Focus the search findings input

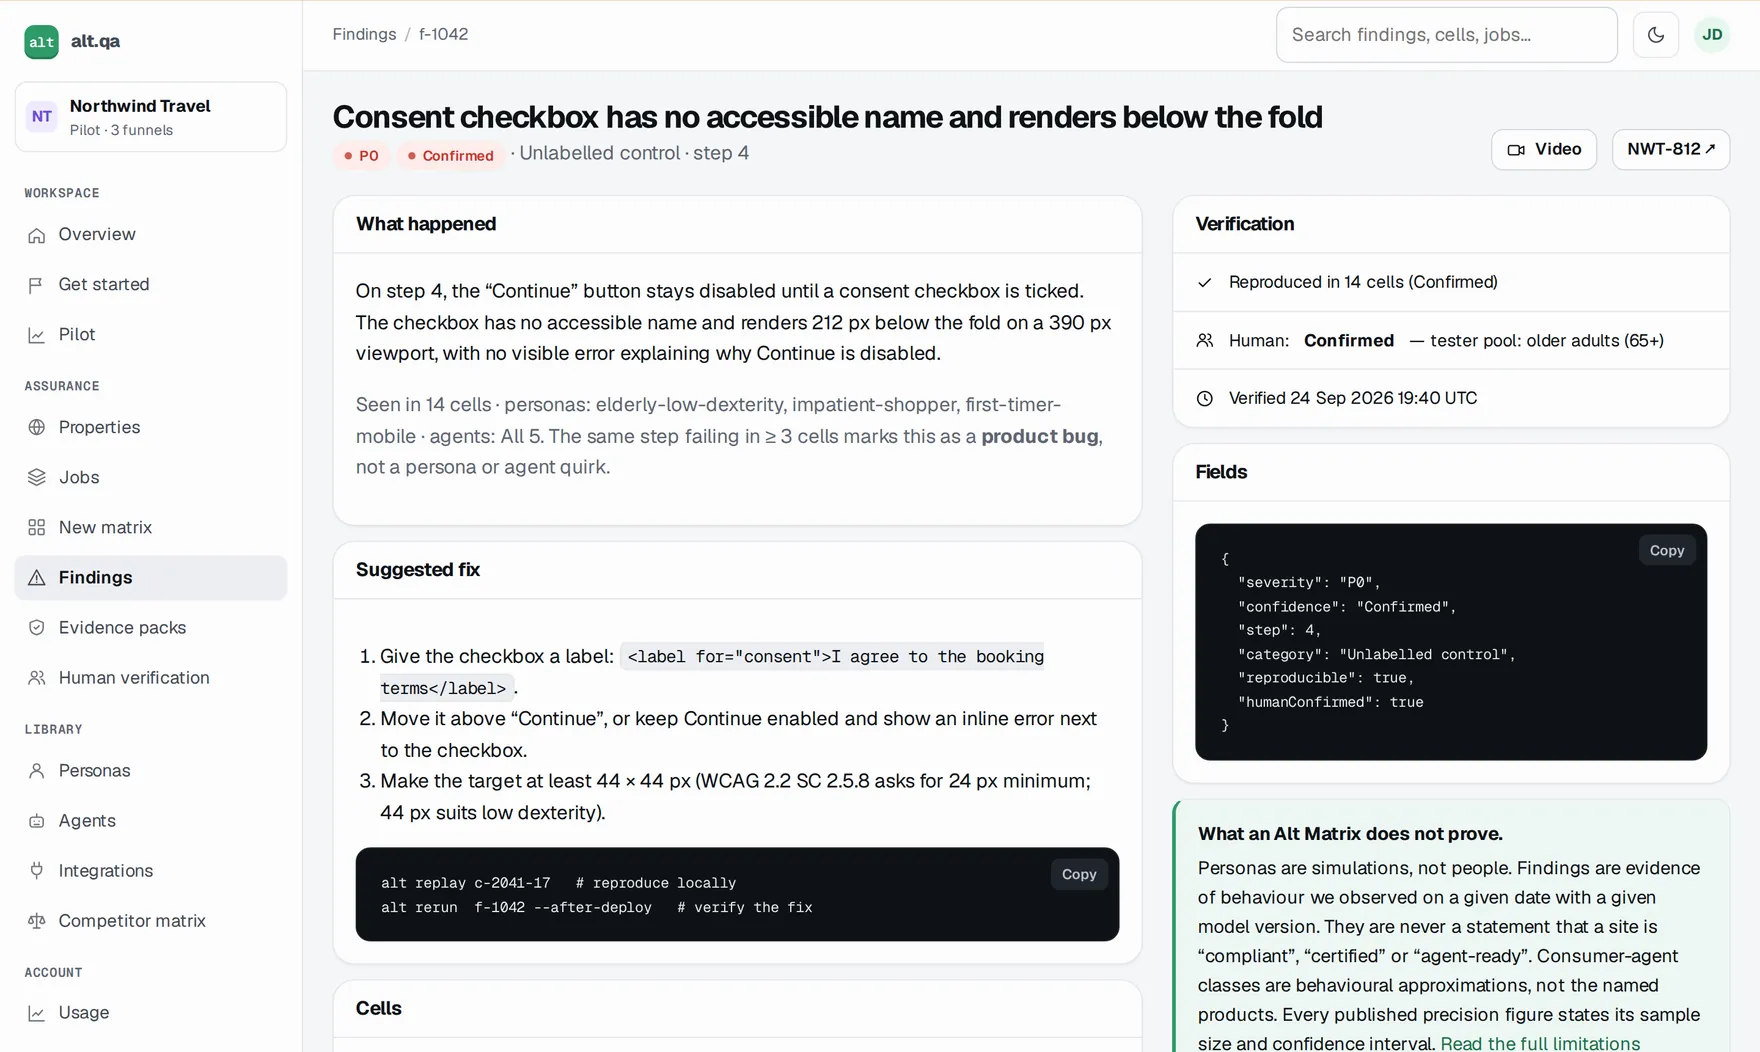[1446, 35]
